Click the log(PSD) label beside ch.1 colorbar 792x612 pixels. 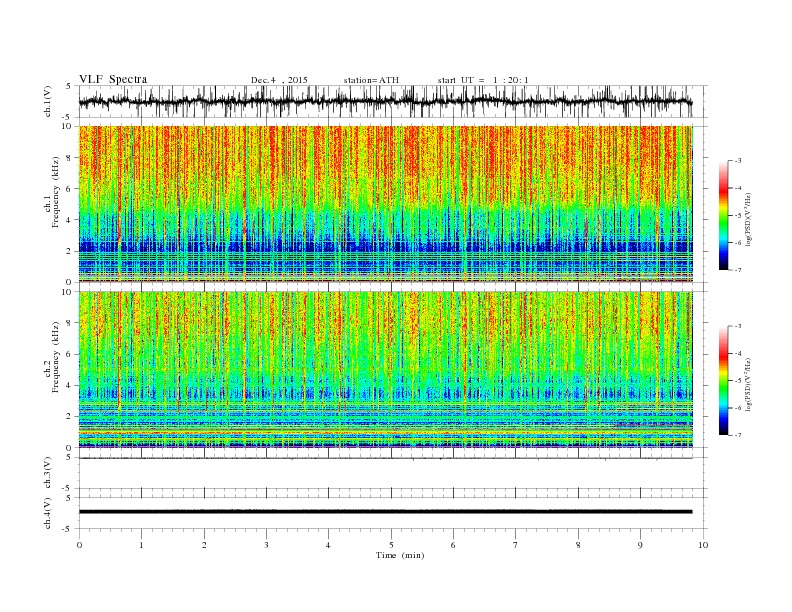coord(748,219)
